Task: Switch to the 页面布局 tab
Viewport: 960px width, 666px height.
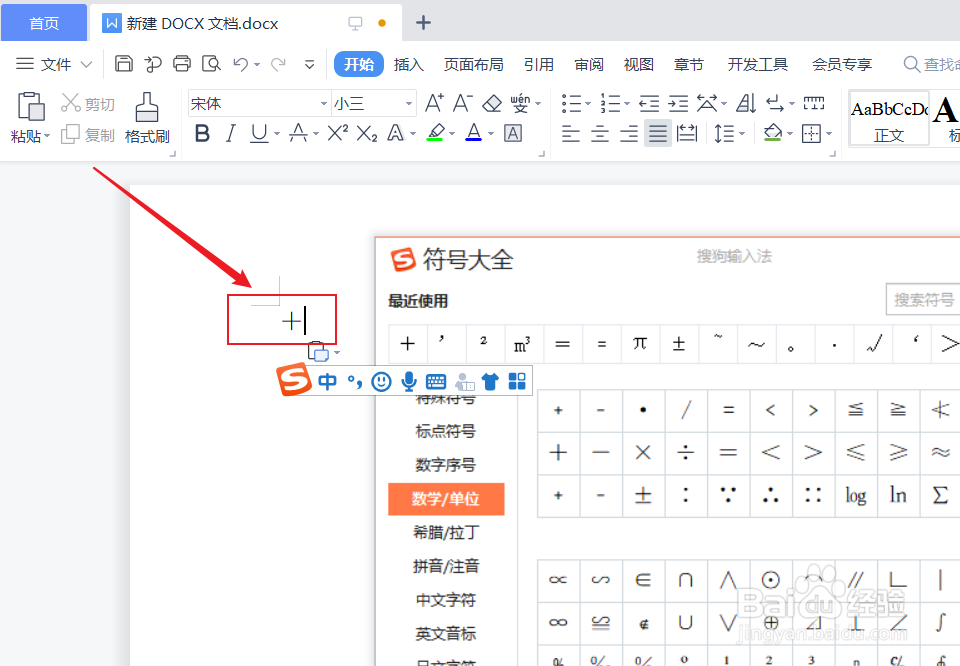Action: (473, 64)
